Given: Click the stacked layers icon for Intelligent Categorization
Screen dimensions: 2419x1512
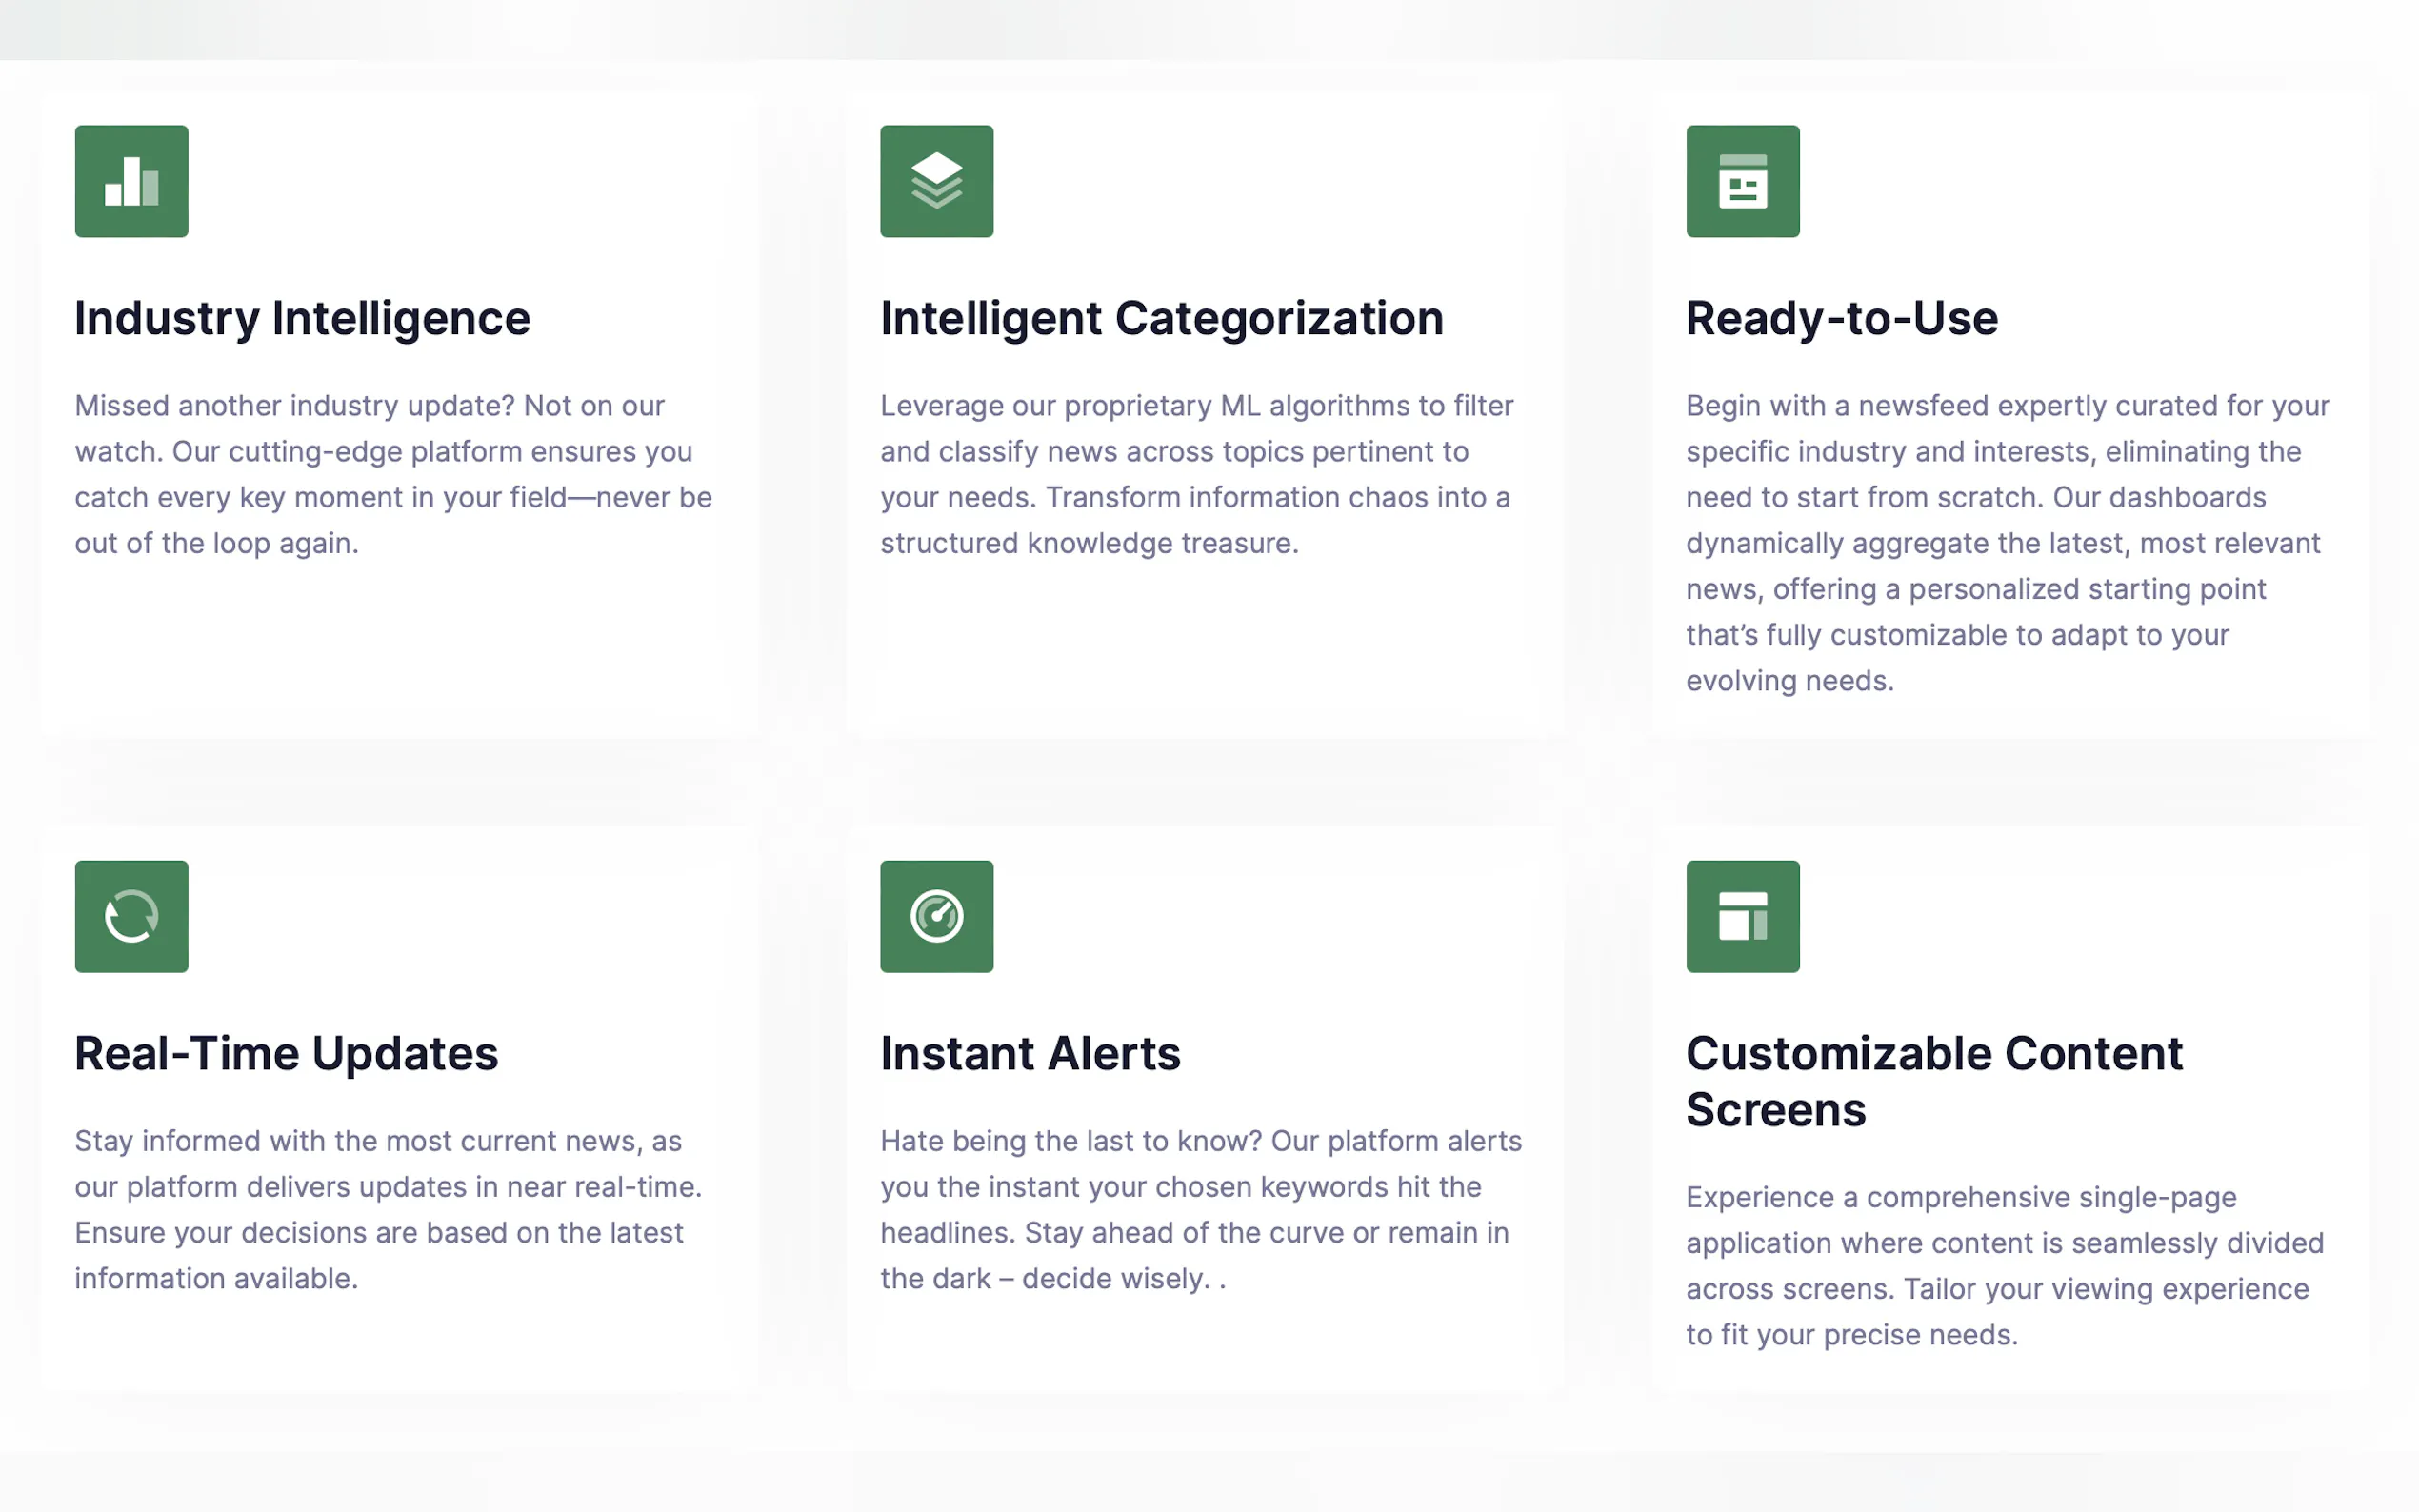Looking at the screenshot, I should click(936, 181).
